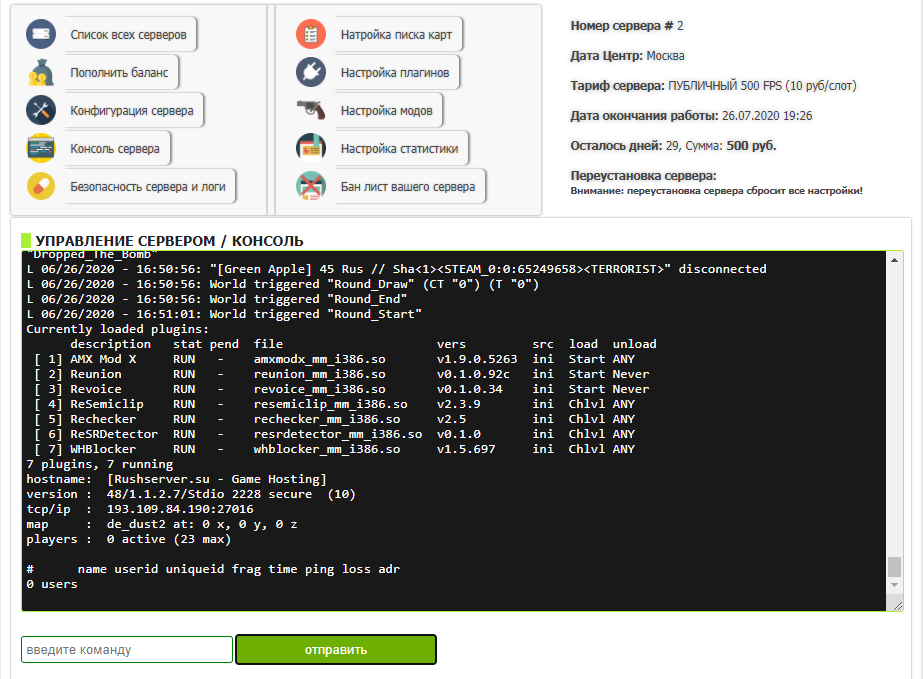Viewport: 923px width, 679px height.
Task: Click the Round_Draw log line
Action: point(283,284)
